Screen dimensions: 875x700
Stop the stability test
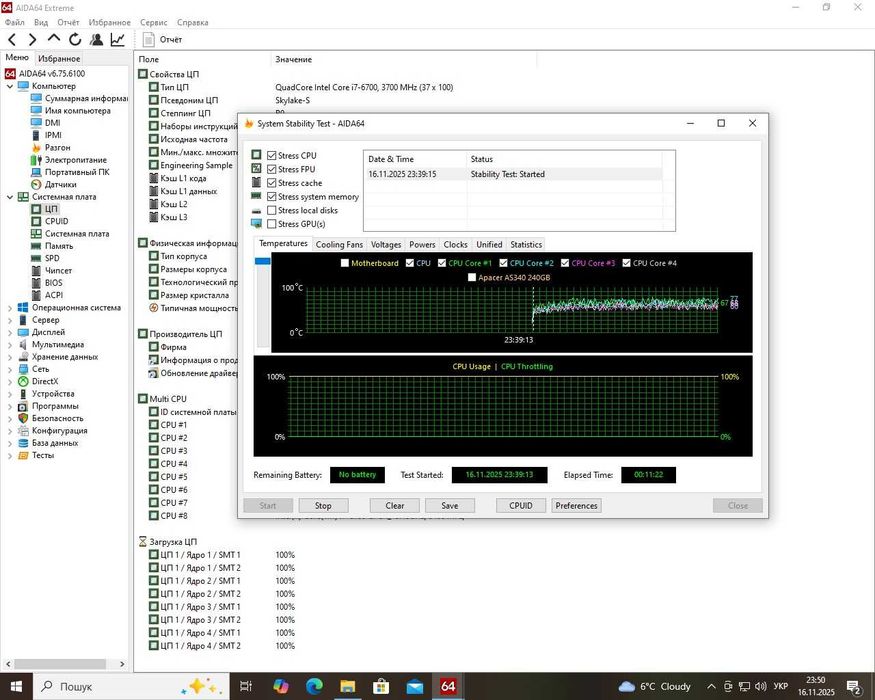click(323, 506)
